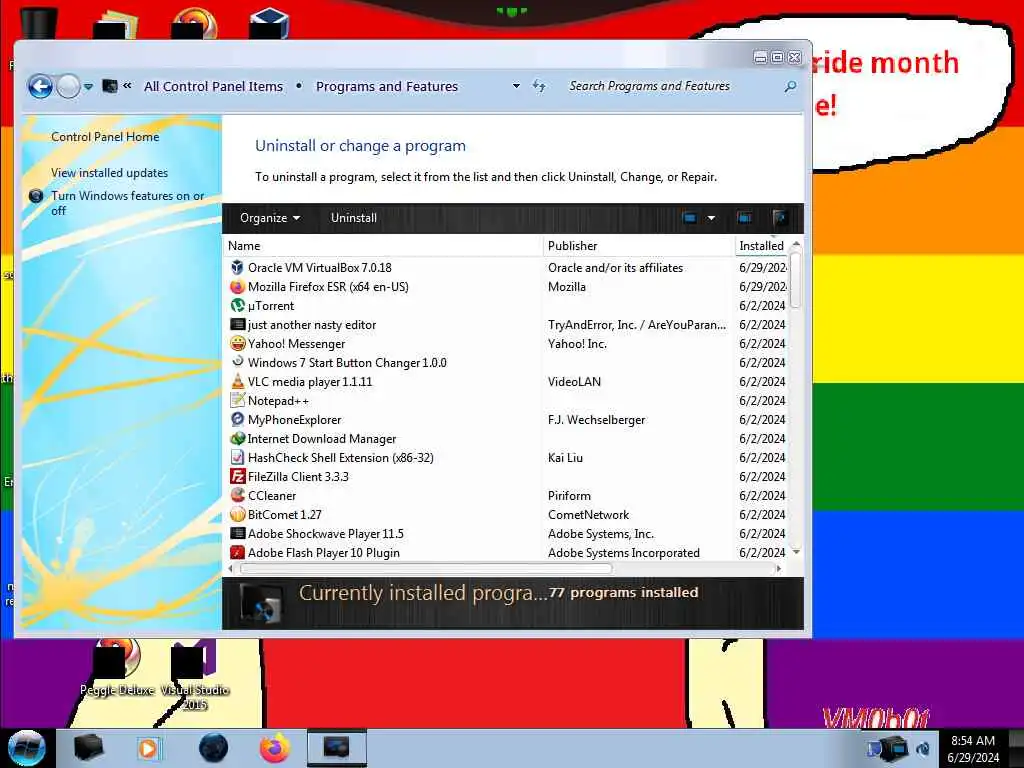This screenshot has height=768, width=1024.
Task: Click the refresh icon beside address bar
Action: [x=539, y=86]
